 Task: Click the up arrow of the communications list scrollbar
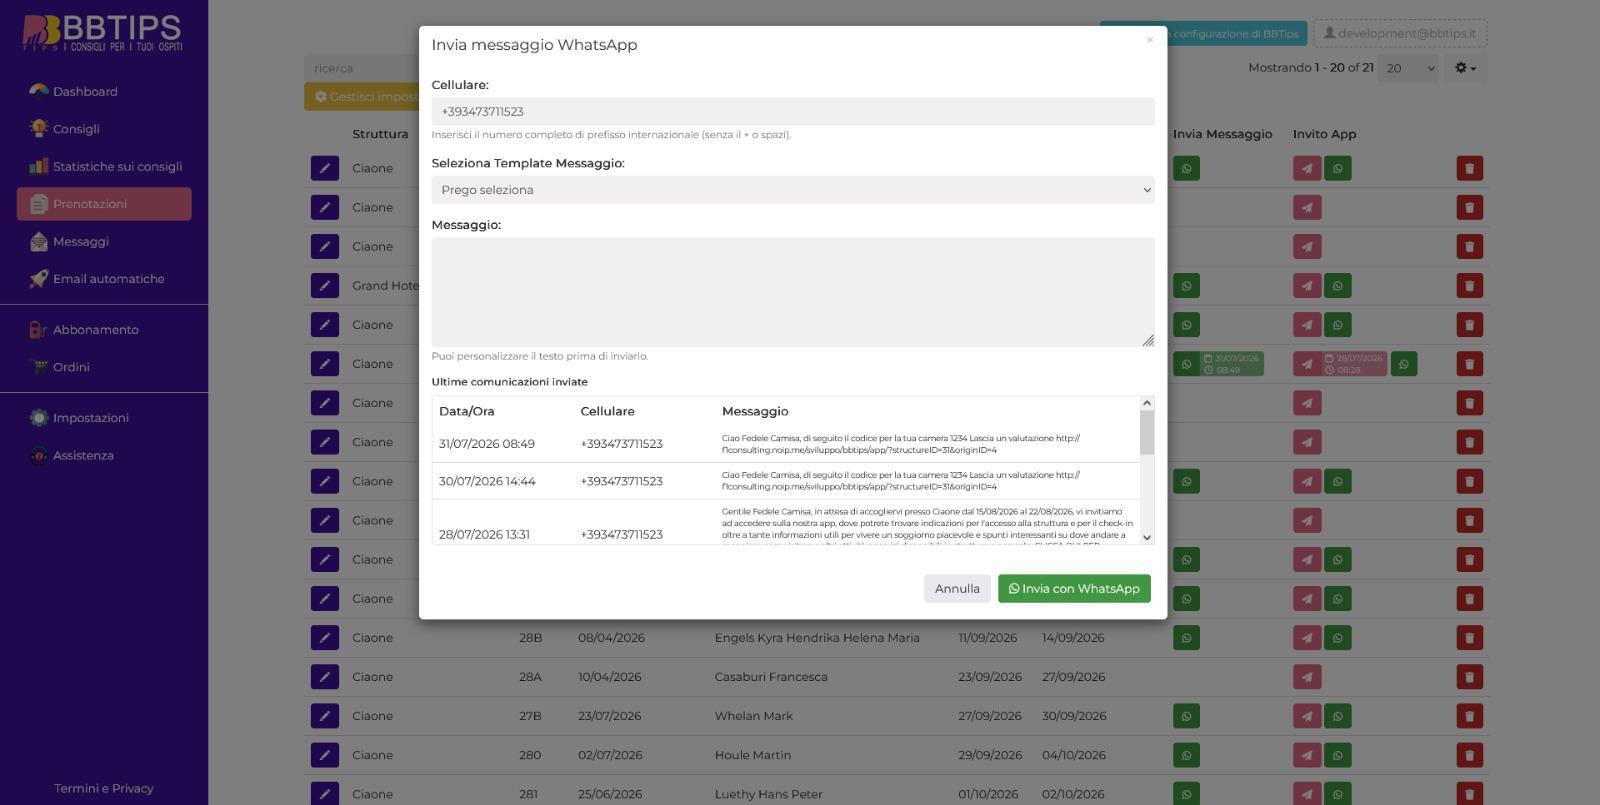[1147, 403]
